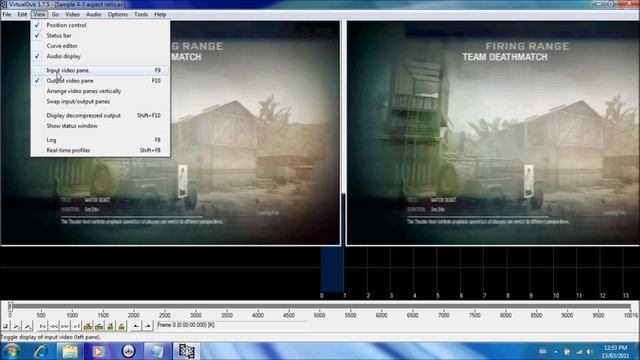Click the volume speaker tray icon
The image size is (640, 360).
point(589,351)
